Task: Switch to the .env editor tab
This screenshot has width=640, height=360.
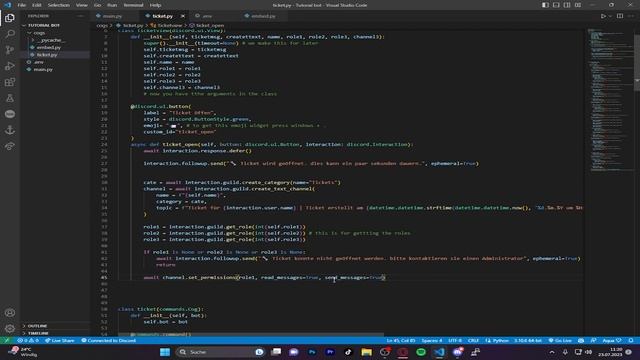Action: 207,16
